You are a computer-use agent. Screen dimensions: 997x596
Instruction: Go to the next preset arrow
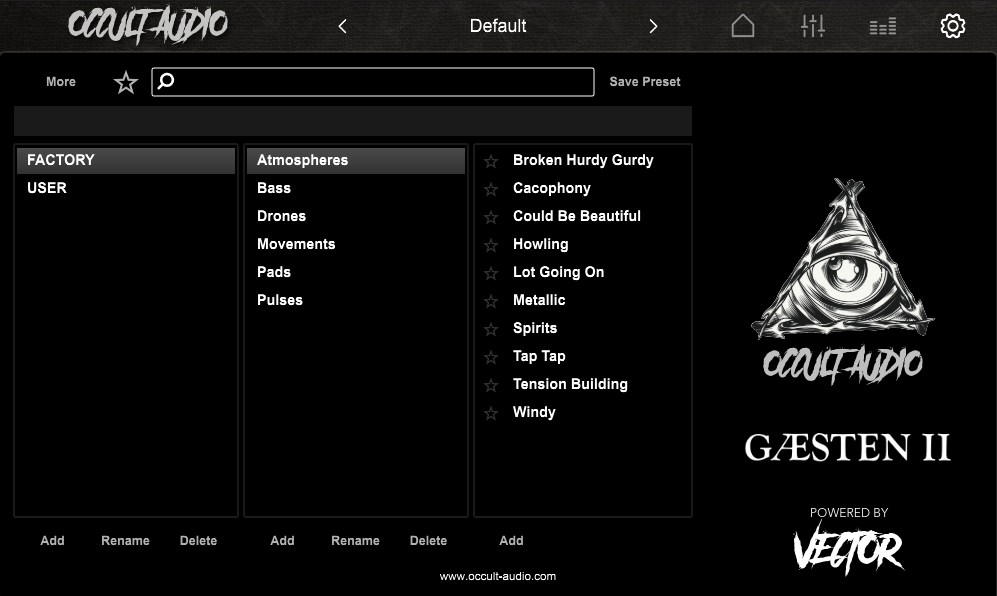point(653,26)
